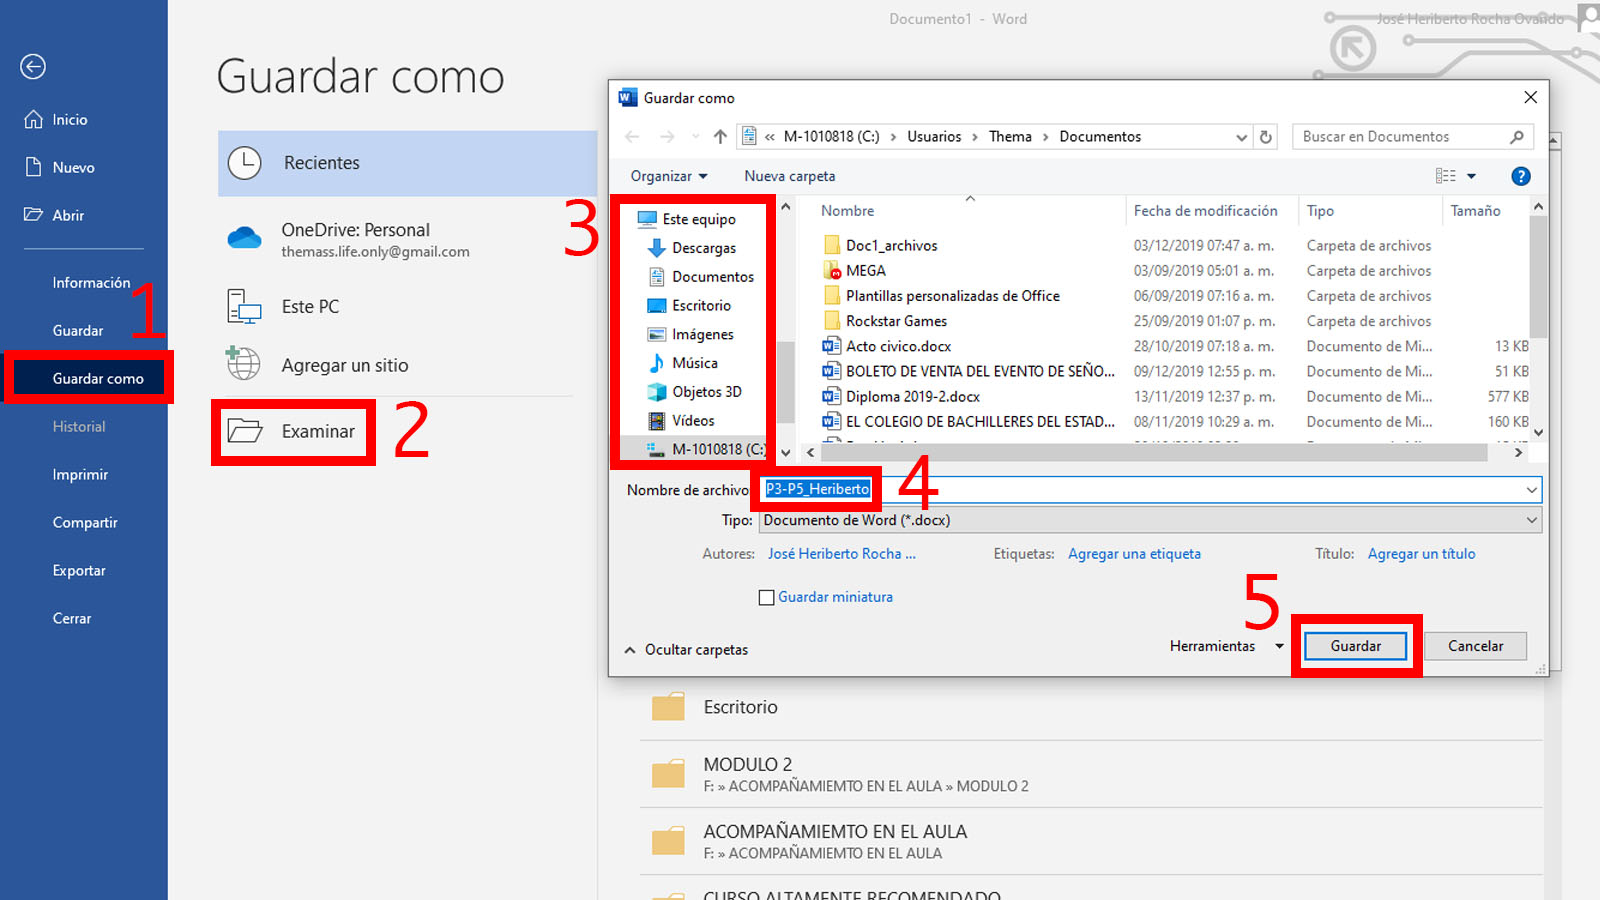Select Guardar in the backstage menu
This screenshot has width=1600, height=900.
(x=78, y=331)
